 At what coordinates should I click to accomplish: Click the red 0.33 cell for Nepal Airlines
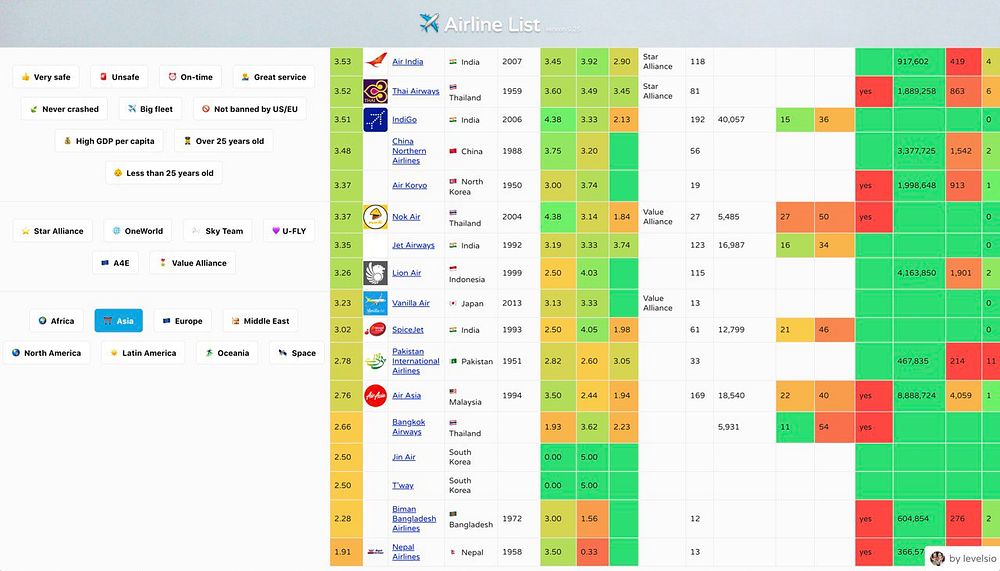click(592, 552)
